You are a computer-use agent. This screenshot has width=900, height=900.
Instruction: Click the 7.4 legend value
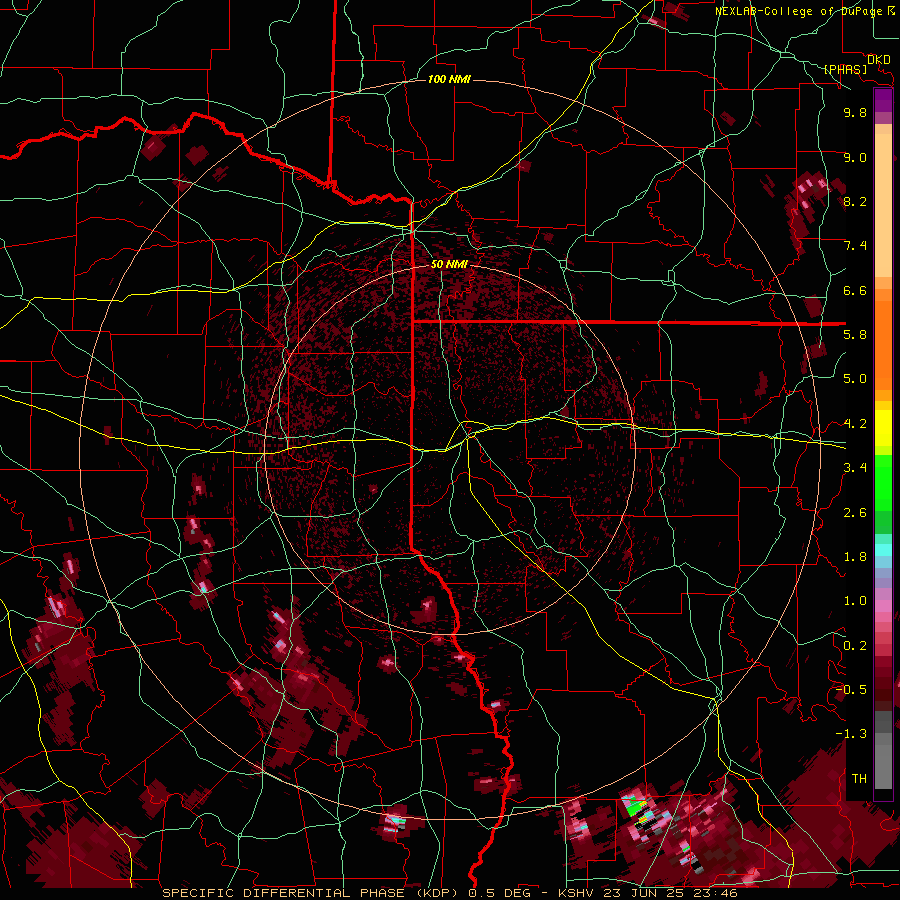[855, 246]
